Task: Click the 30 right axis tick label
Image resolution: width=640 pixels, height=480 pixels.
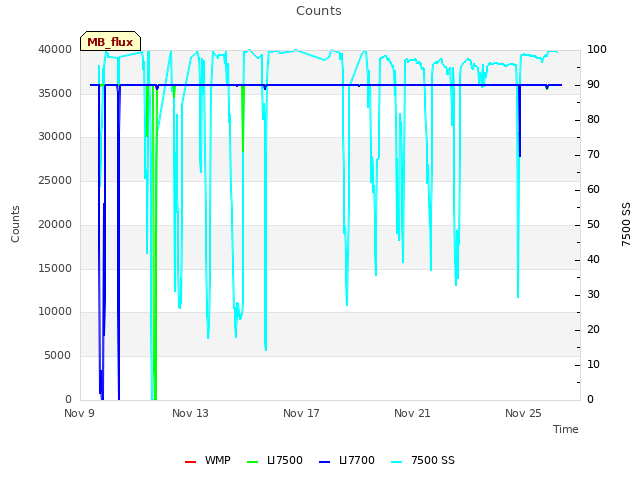Action: coord(593,295)
